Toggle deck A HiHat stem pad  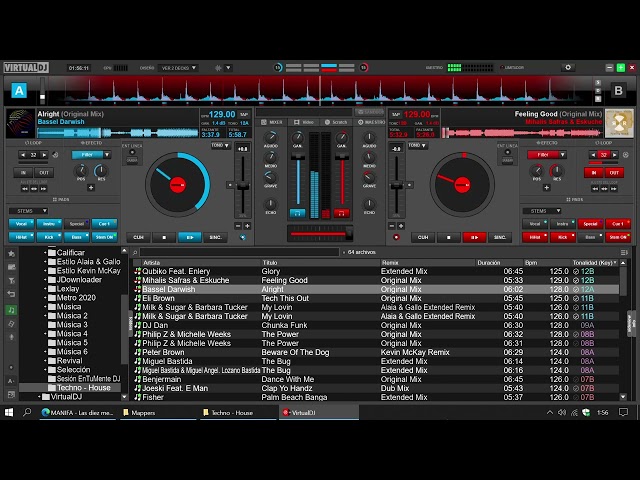click(21, 237)
